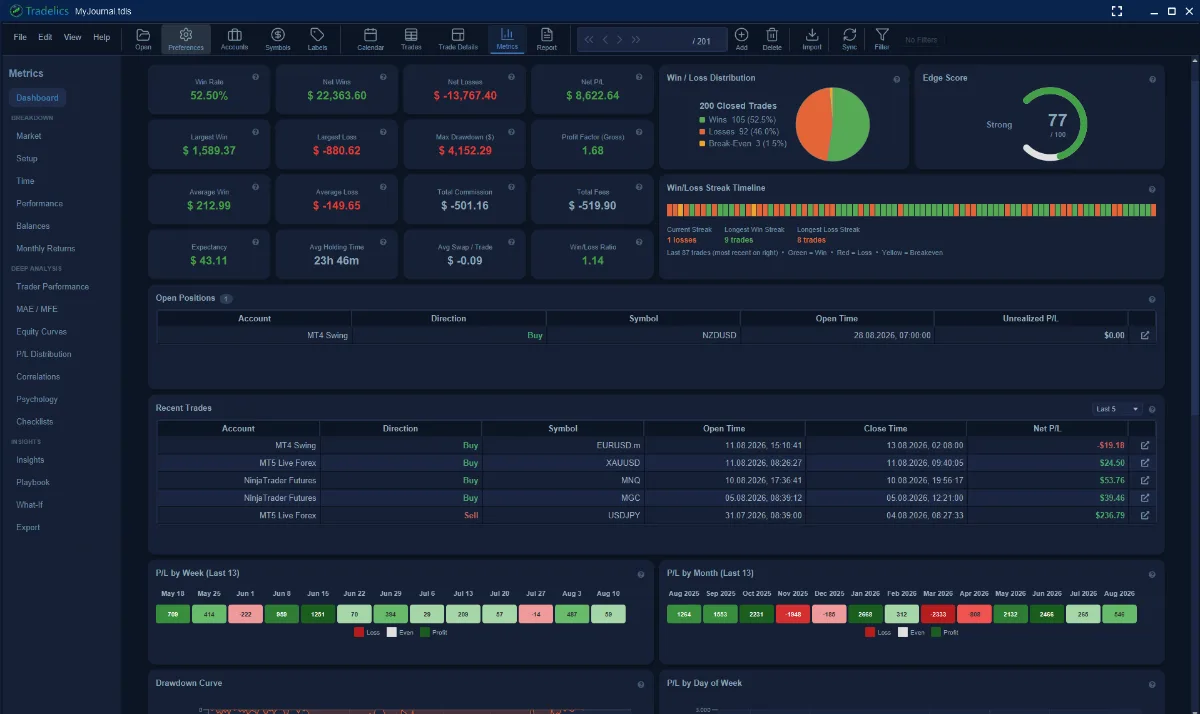Open the Insights sidebar page

(30, 460)
